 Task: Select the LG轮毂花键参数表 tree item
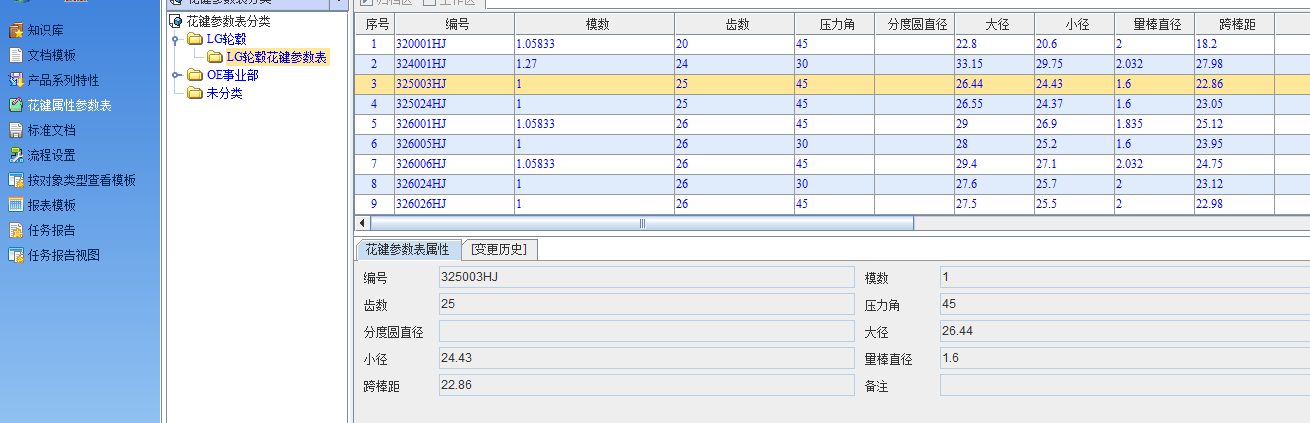(x=276, y=57)
